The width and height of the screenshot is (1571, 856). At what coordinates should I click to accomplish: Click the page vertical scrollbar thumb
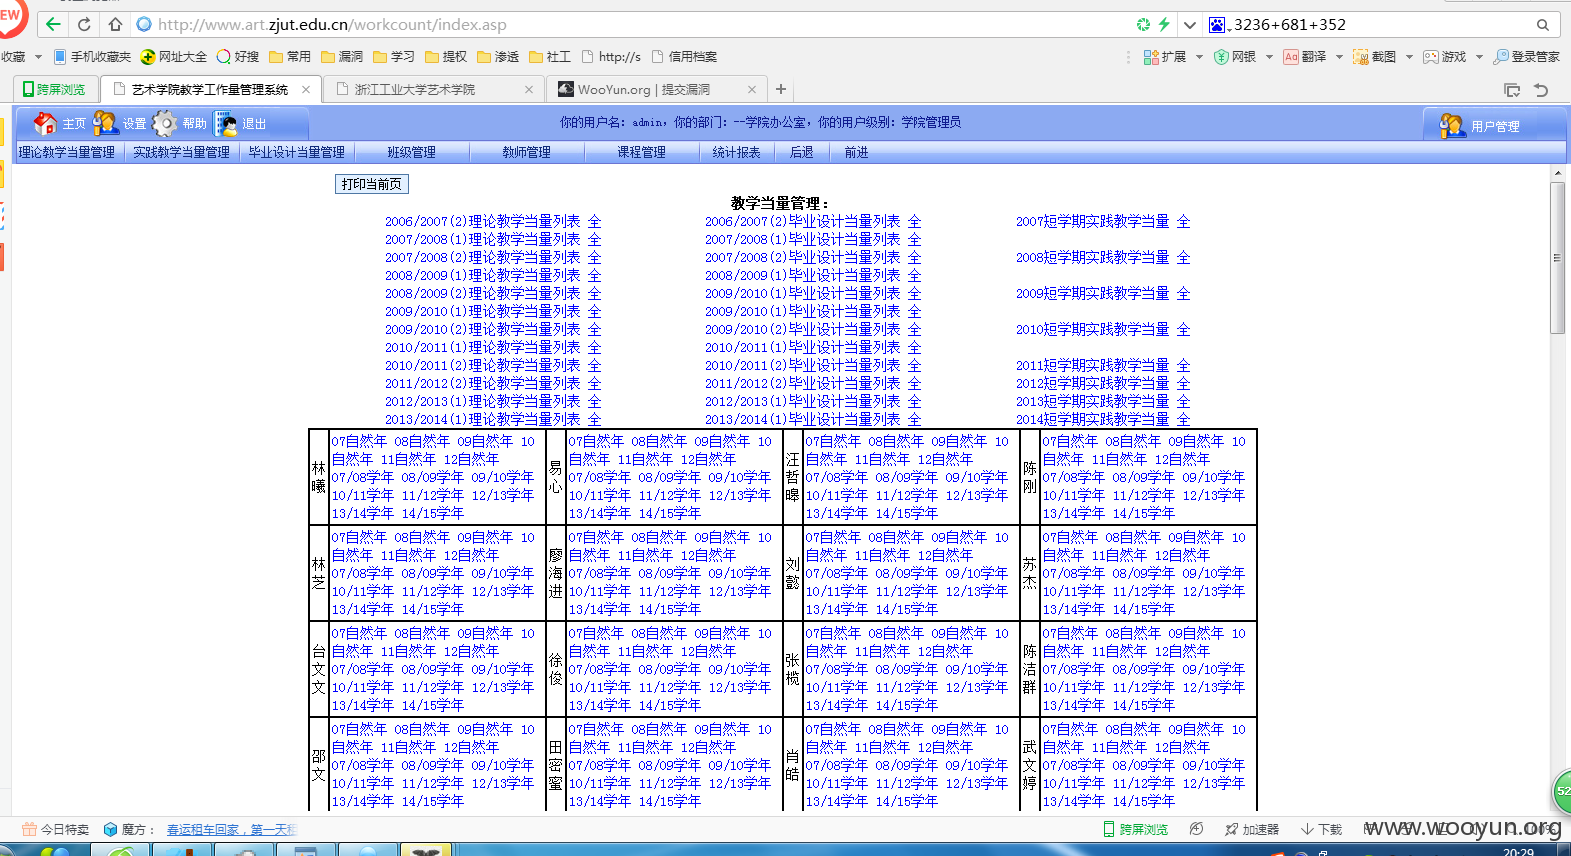point(1557,258)
